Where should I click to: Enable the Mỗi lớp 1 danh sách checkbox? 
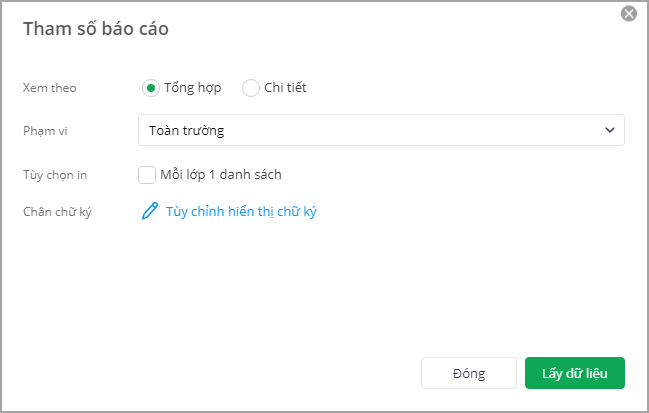coord(147,174)
